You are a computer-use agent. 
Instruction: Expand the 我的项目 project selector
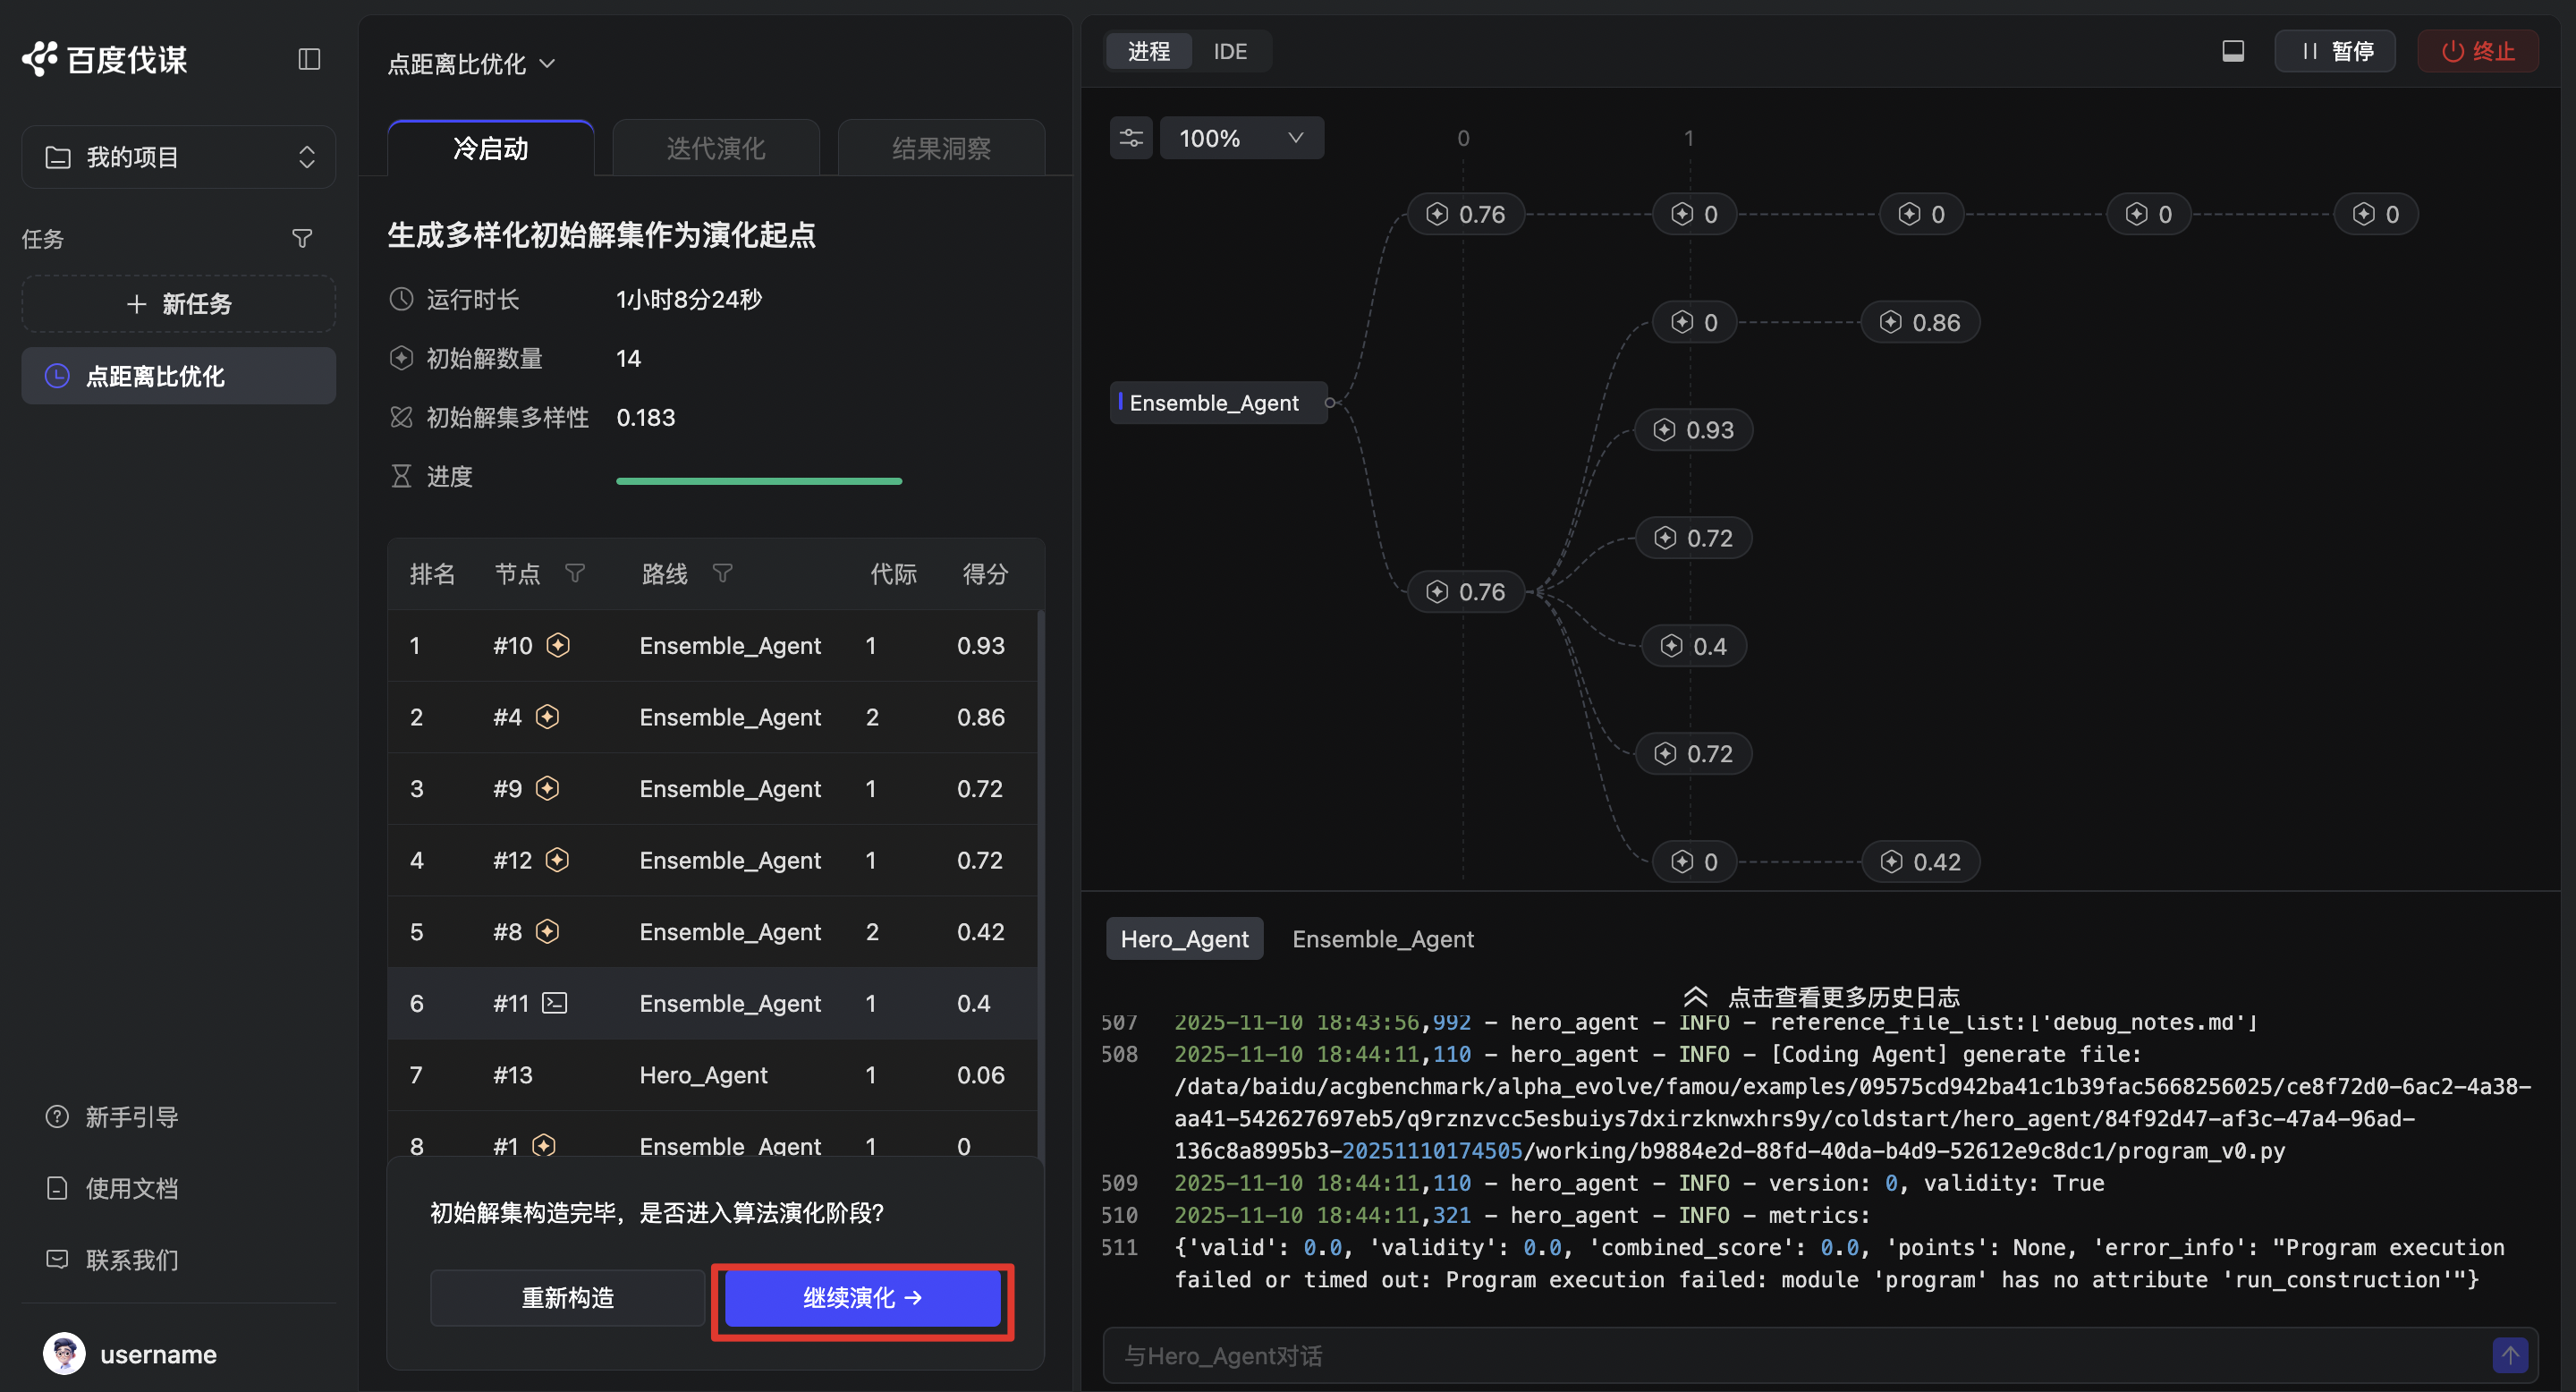tap(179, 157)
